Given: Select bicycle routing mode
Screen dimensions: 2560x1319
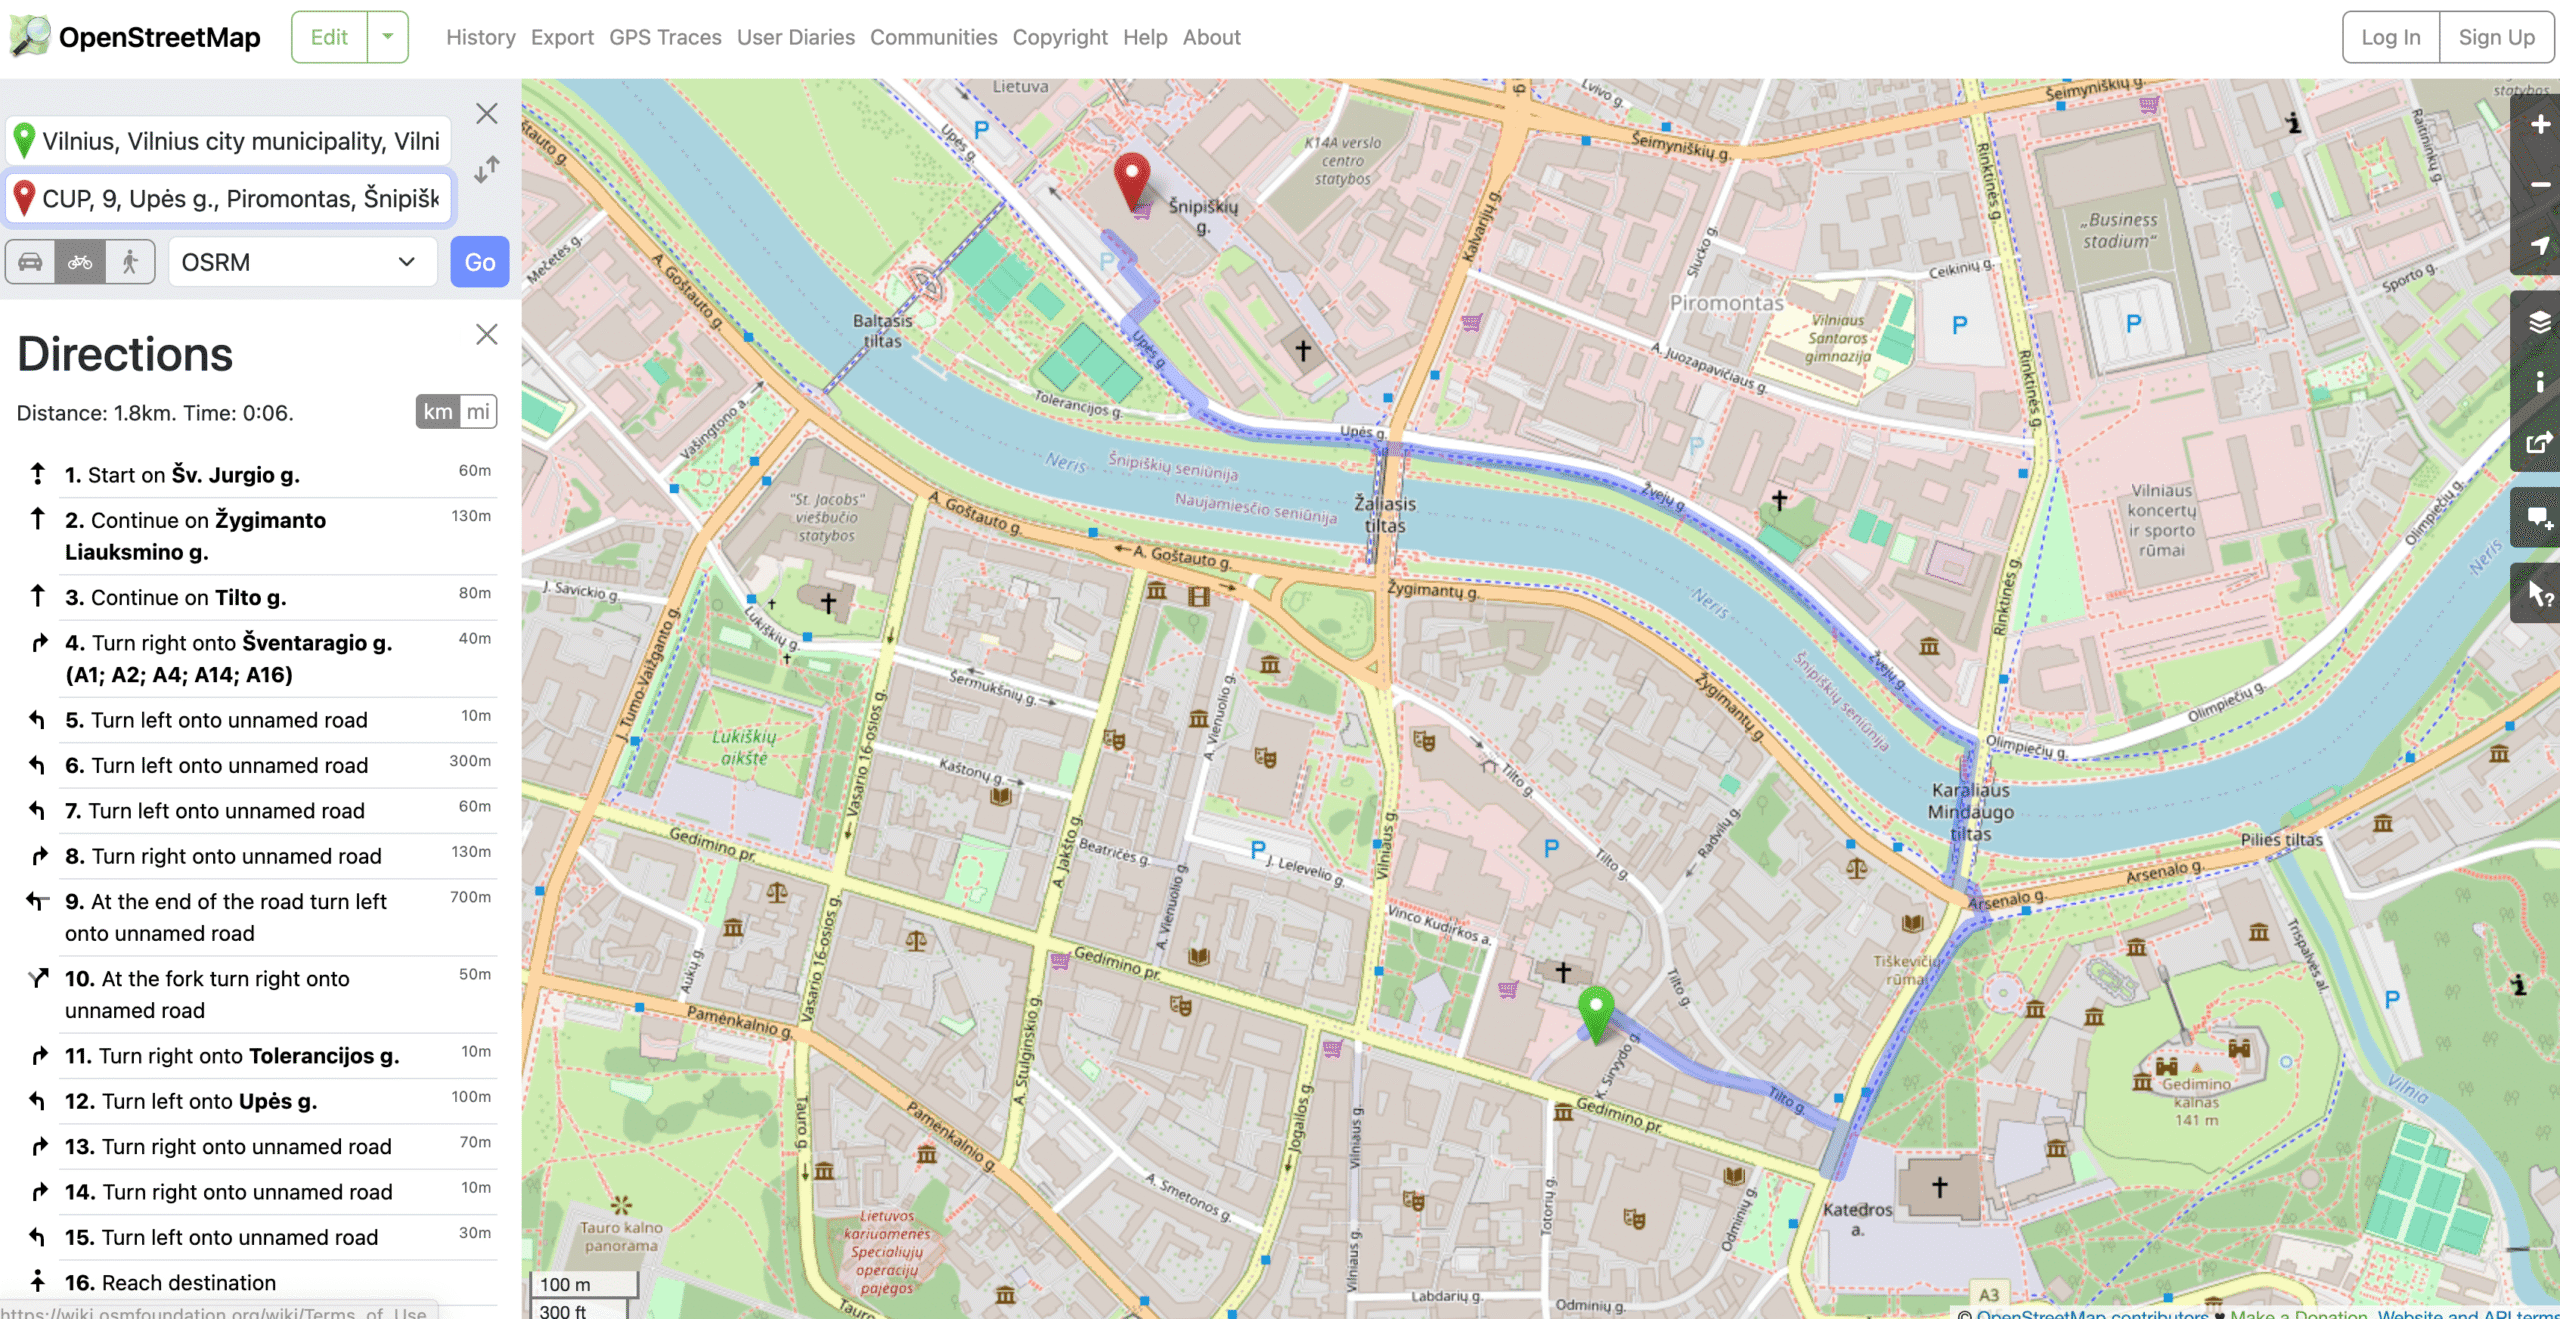Looking at the screenshot, I should pos(80,262).
